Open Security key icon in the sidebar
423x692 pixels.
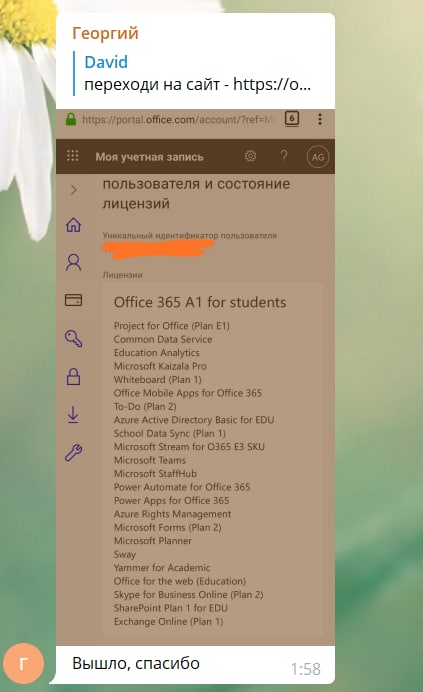(73, 339)
